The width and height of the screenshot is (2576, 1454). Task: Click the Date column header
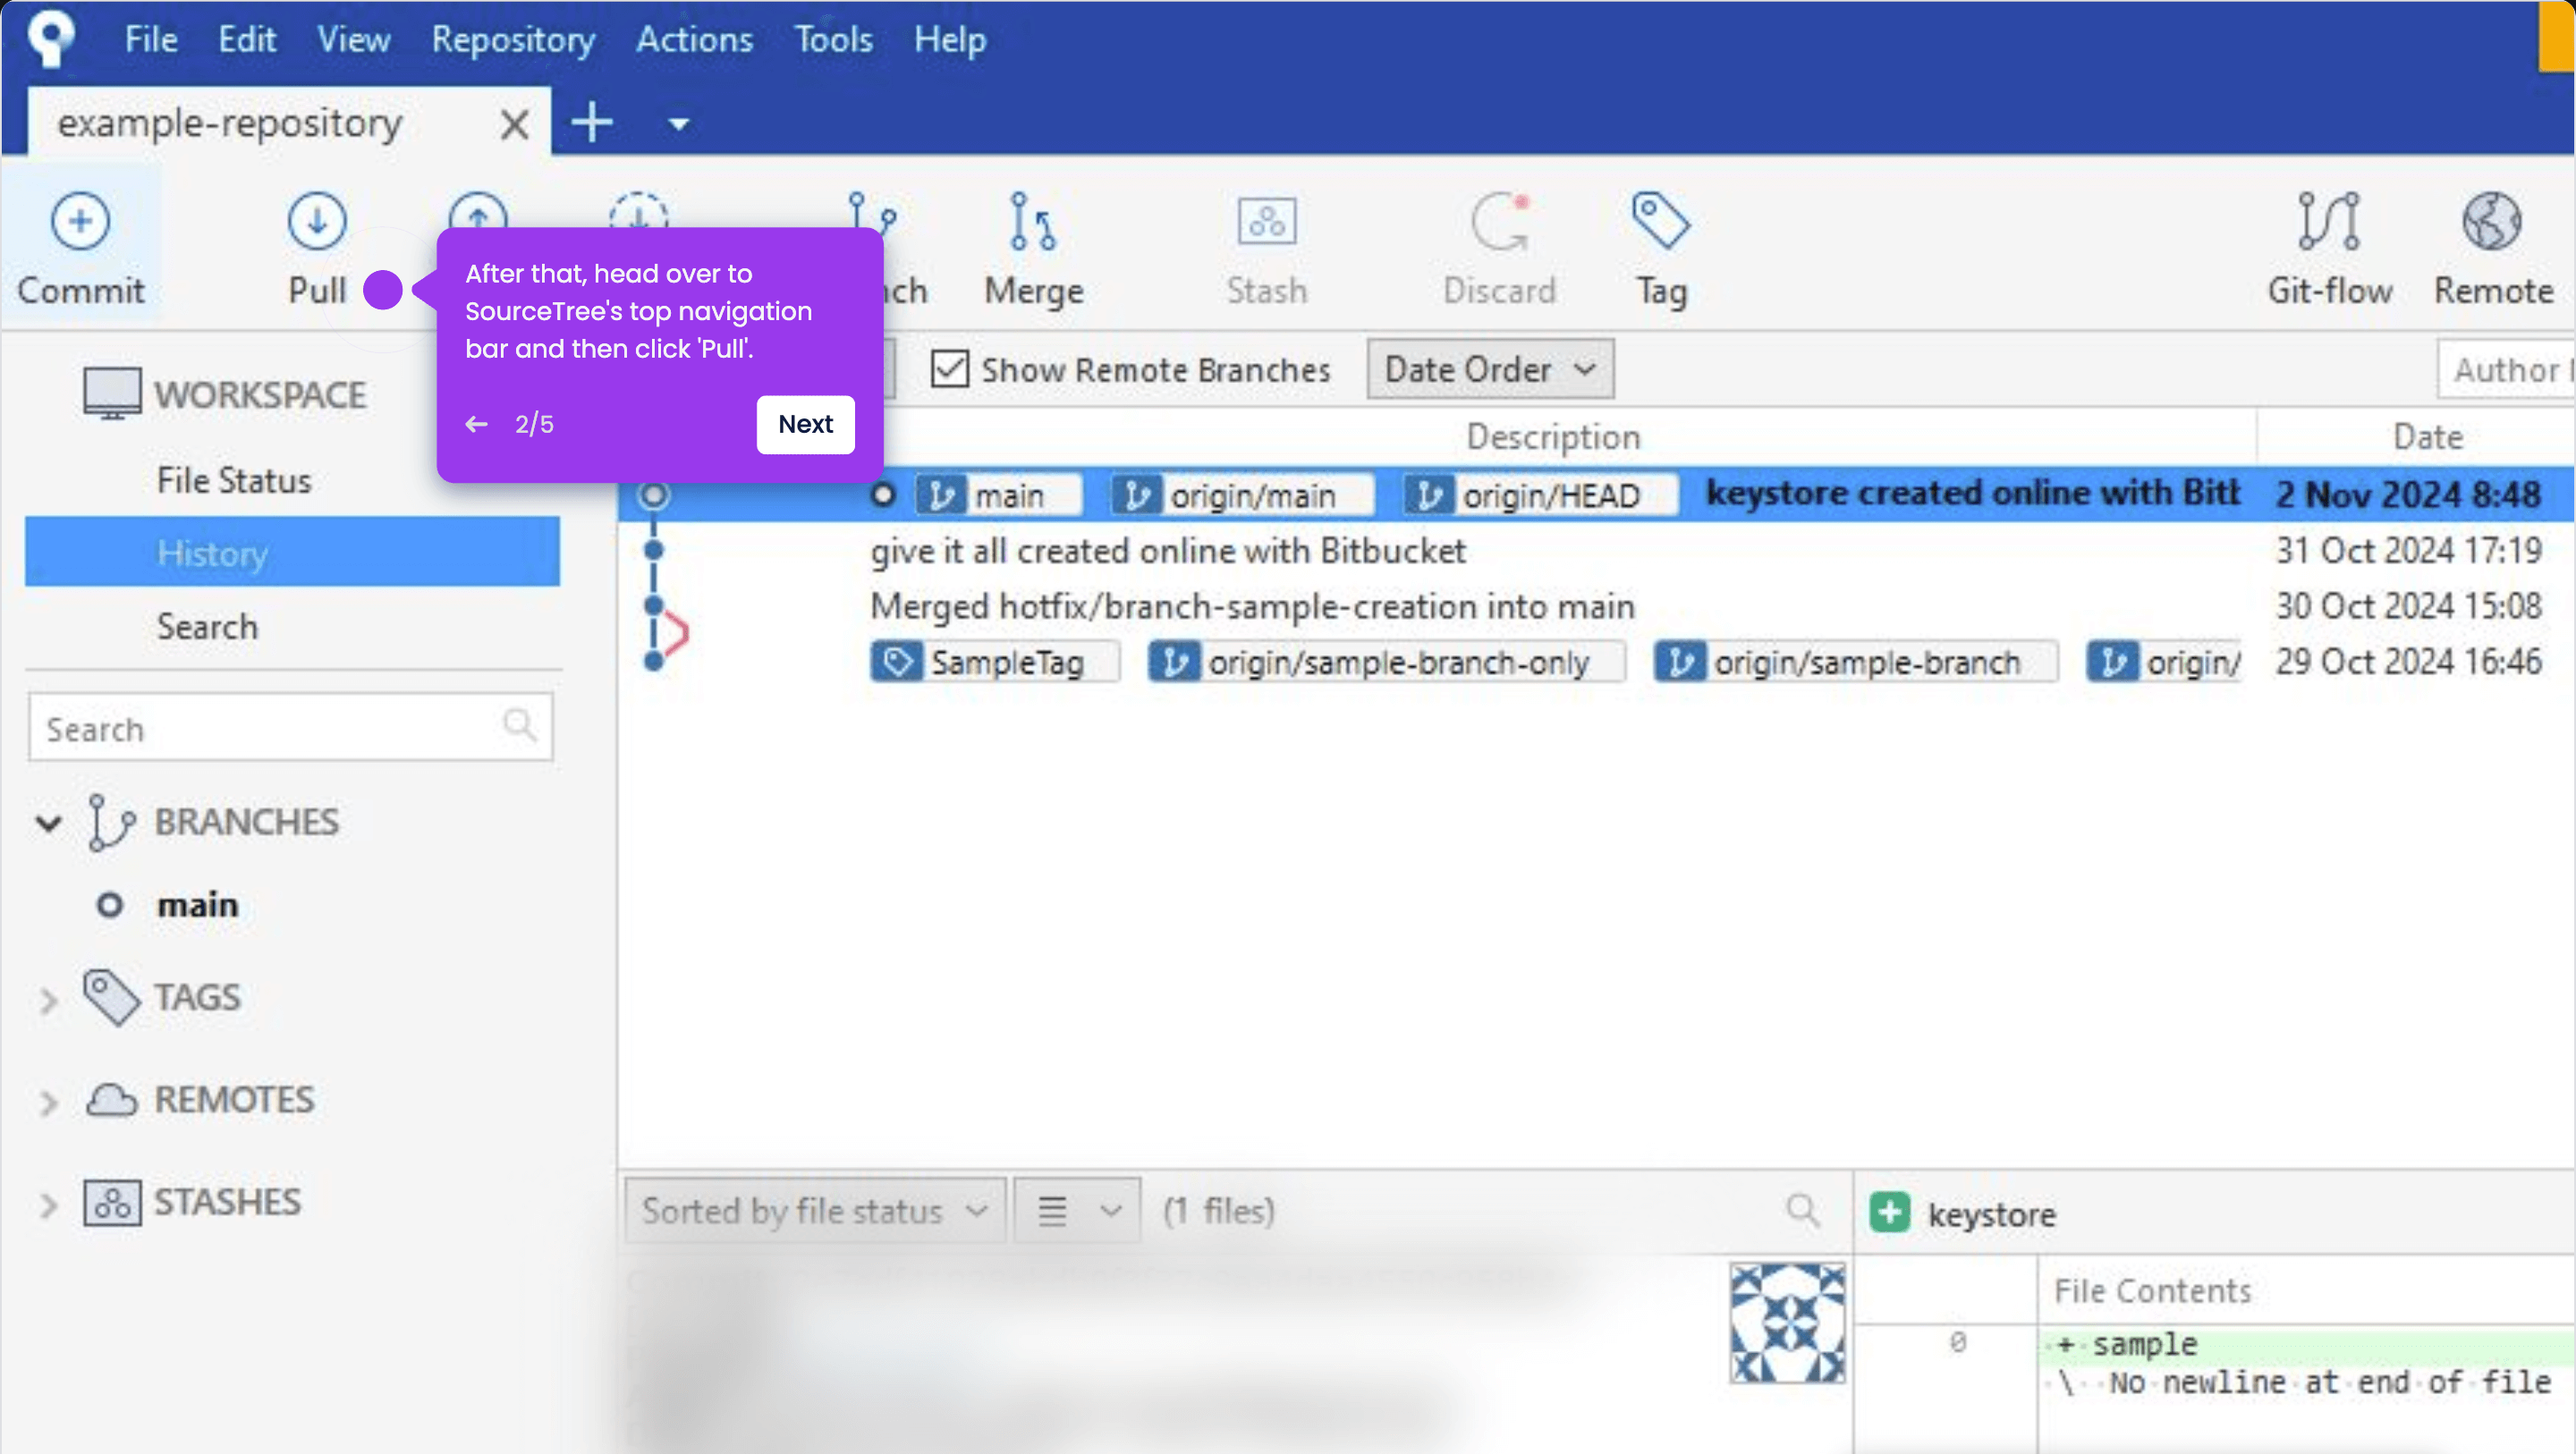click(2428, 437)
